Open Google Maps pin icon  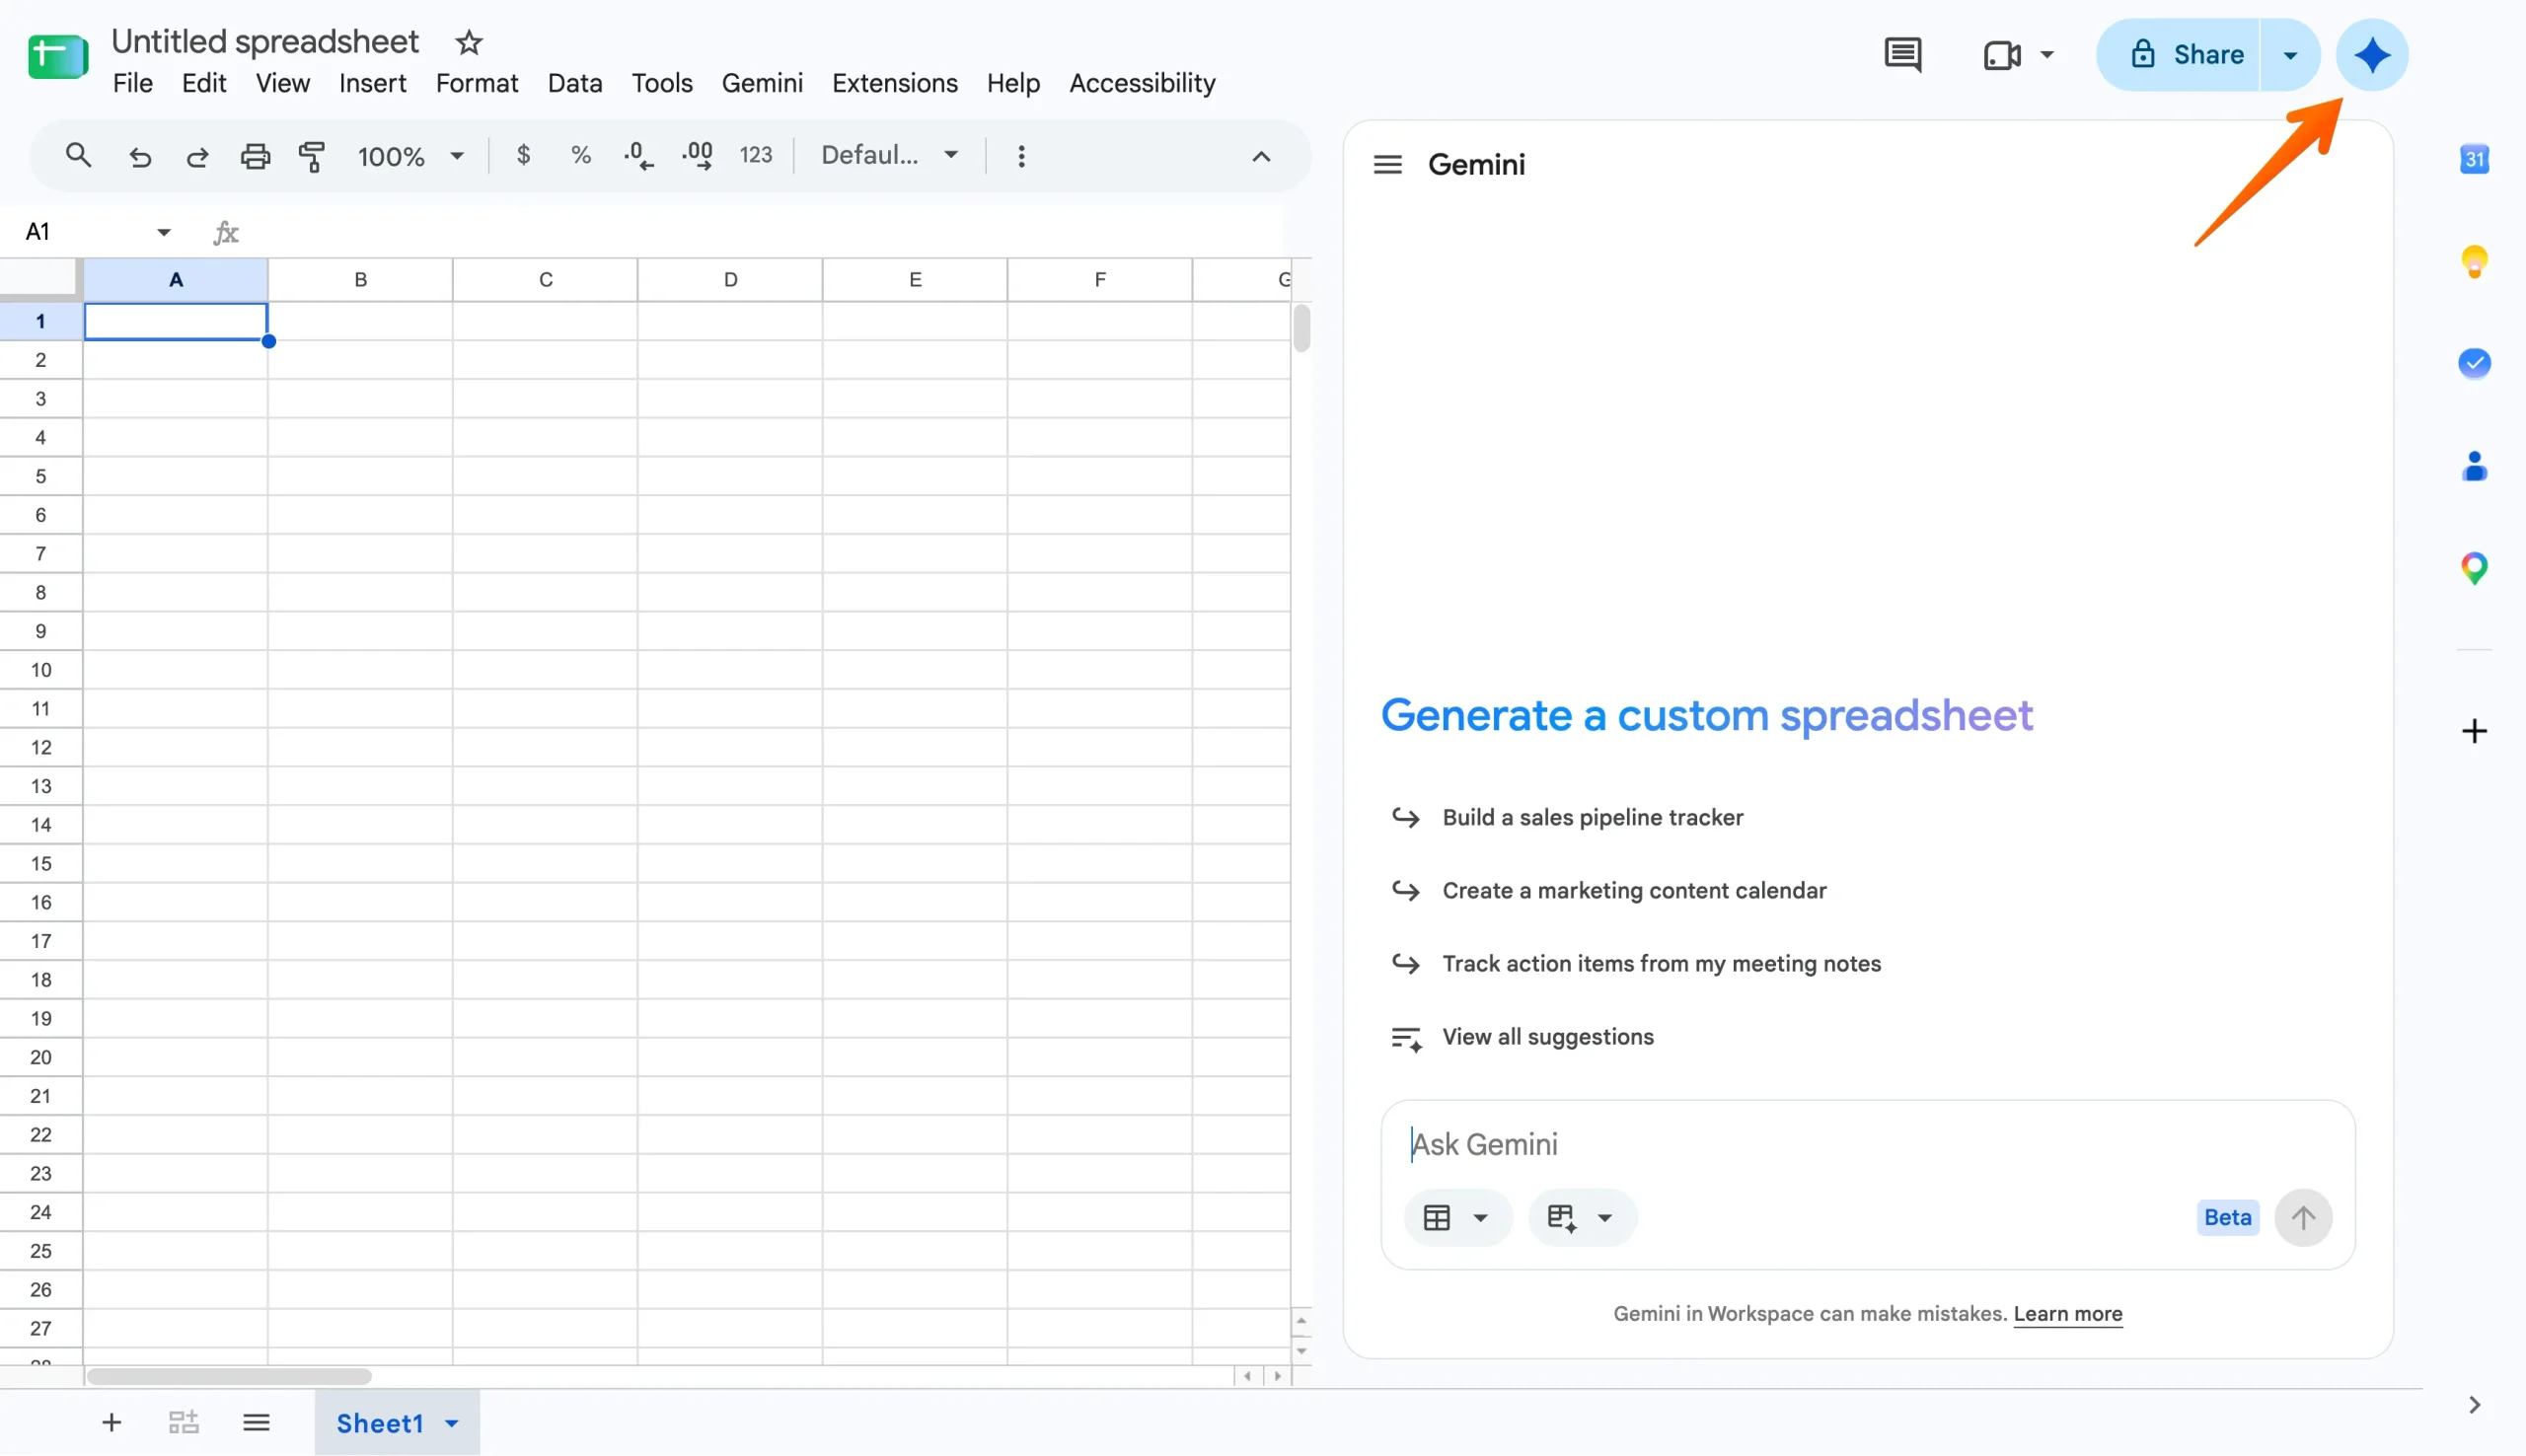click(x=2474, y=568)
